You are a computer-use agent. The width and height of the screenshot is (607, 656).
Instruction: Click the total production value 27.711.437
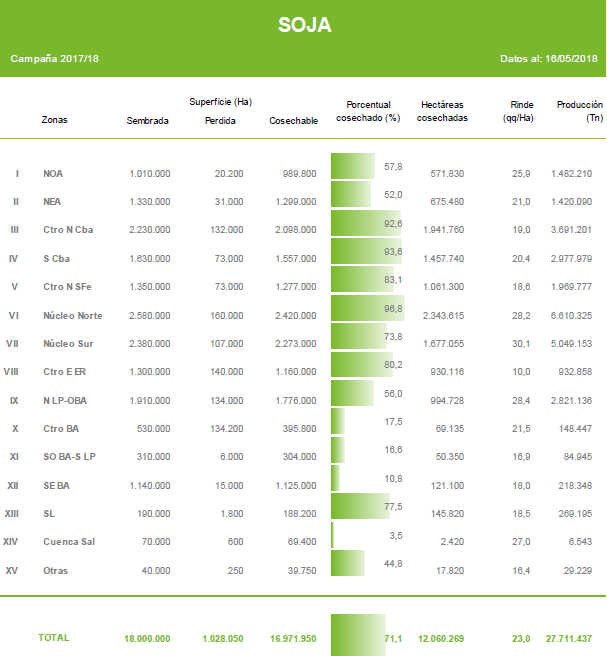coord(569,638)
